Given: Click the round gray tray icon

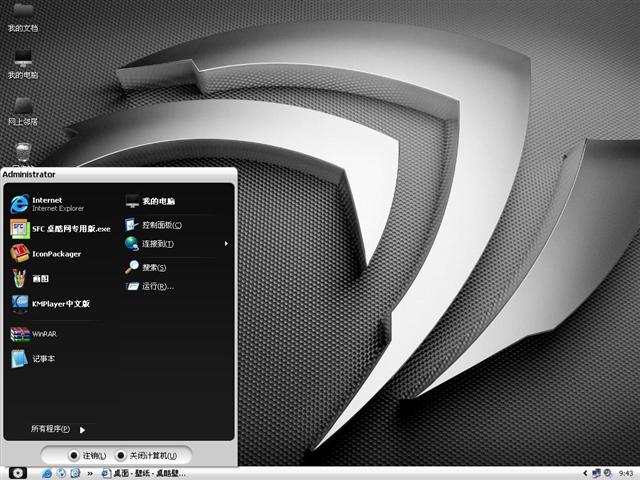Looking at the screenshot, I should (x=608, y=473).
